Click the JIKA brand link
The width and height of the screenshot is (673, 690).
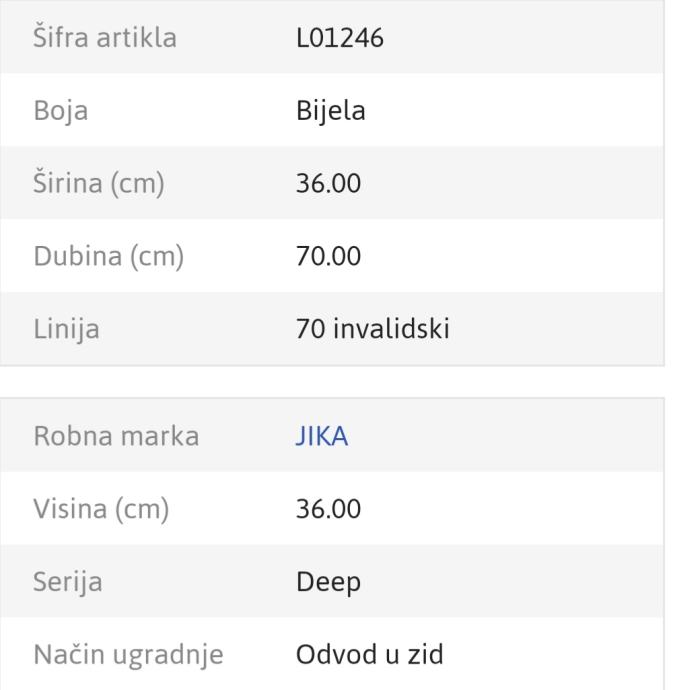[321, 437]
